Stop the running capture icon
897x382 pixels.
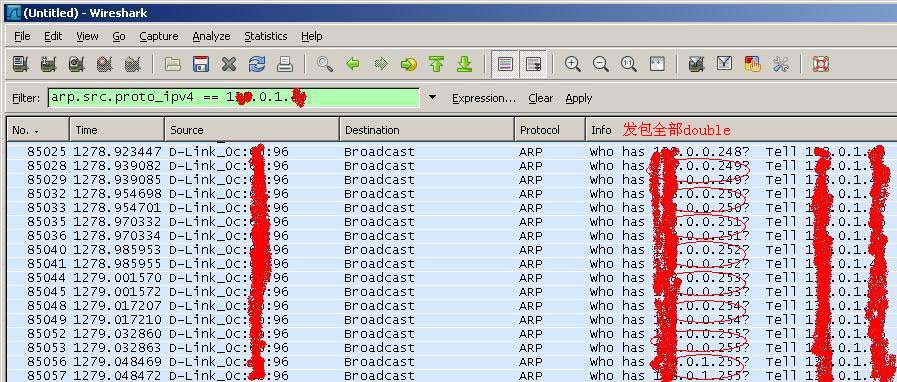(x=105, y=64)
